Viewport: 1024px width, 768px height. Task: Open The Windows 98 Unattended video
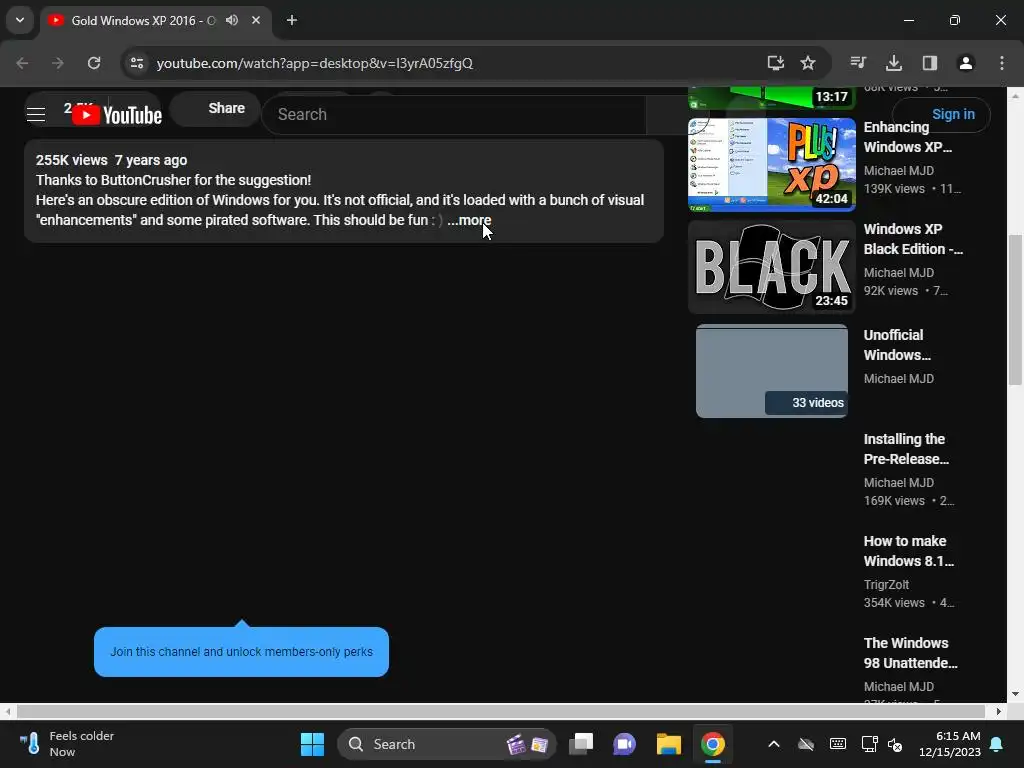pos(910,653)
